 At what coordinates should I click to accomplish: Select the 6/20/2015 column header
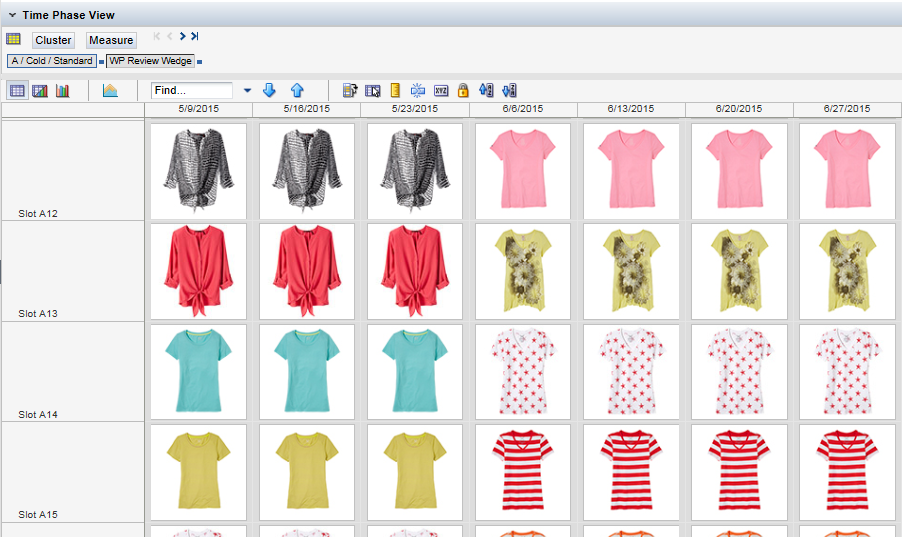(x=739, y=109)
